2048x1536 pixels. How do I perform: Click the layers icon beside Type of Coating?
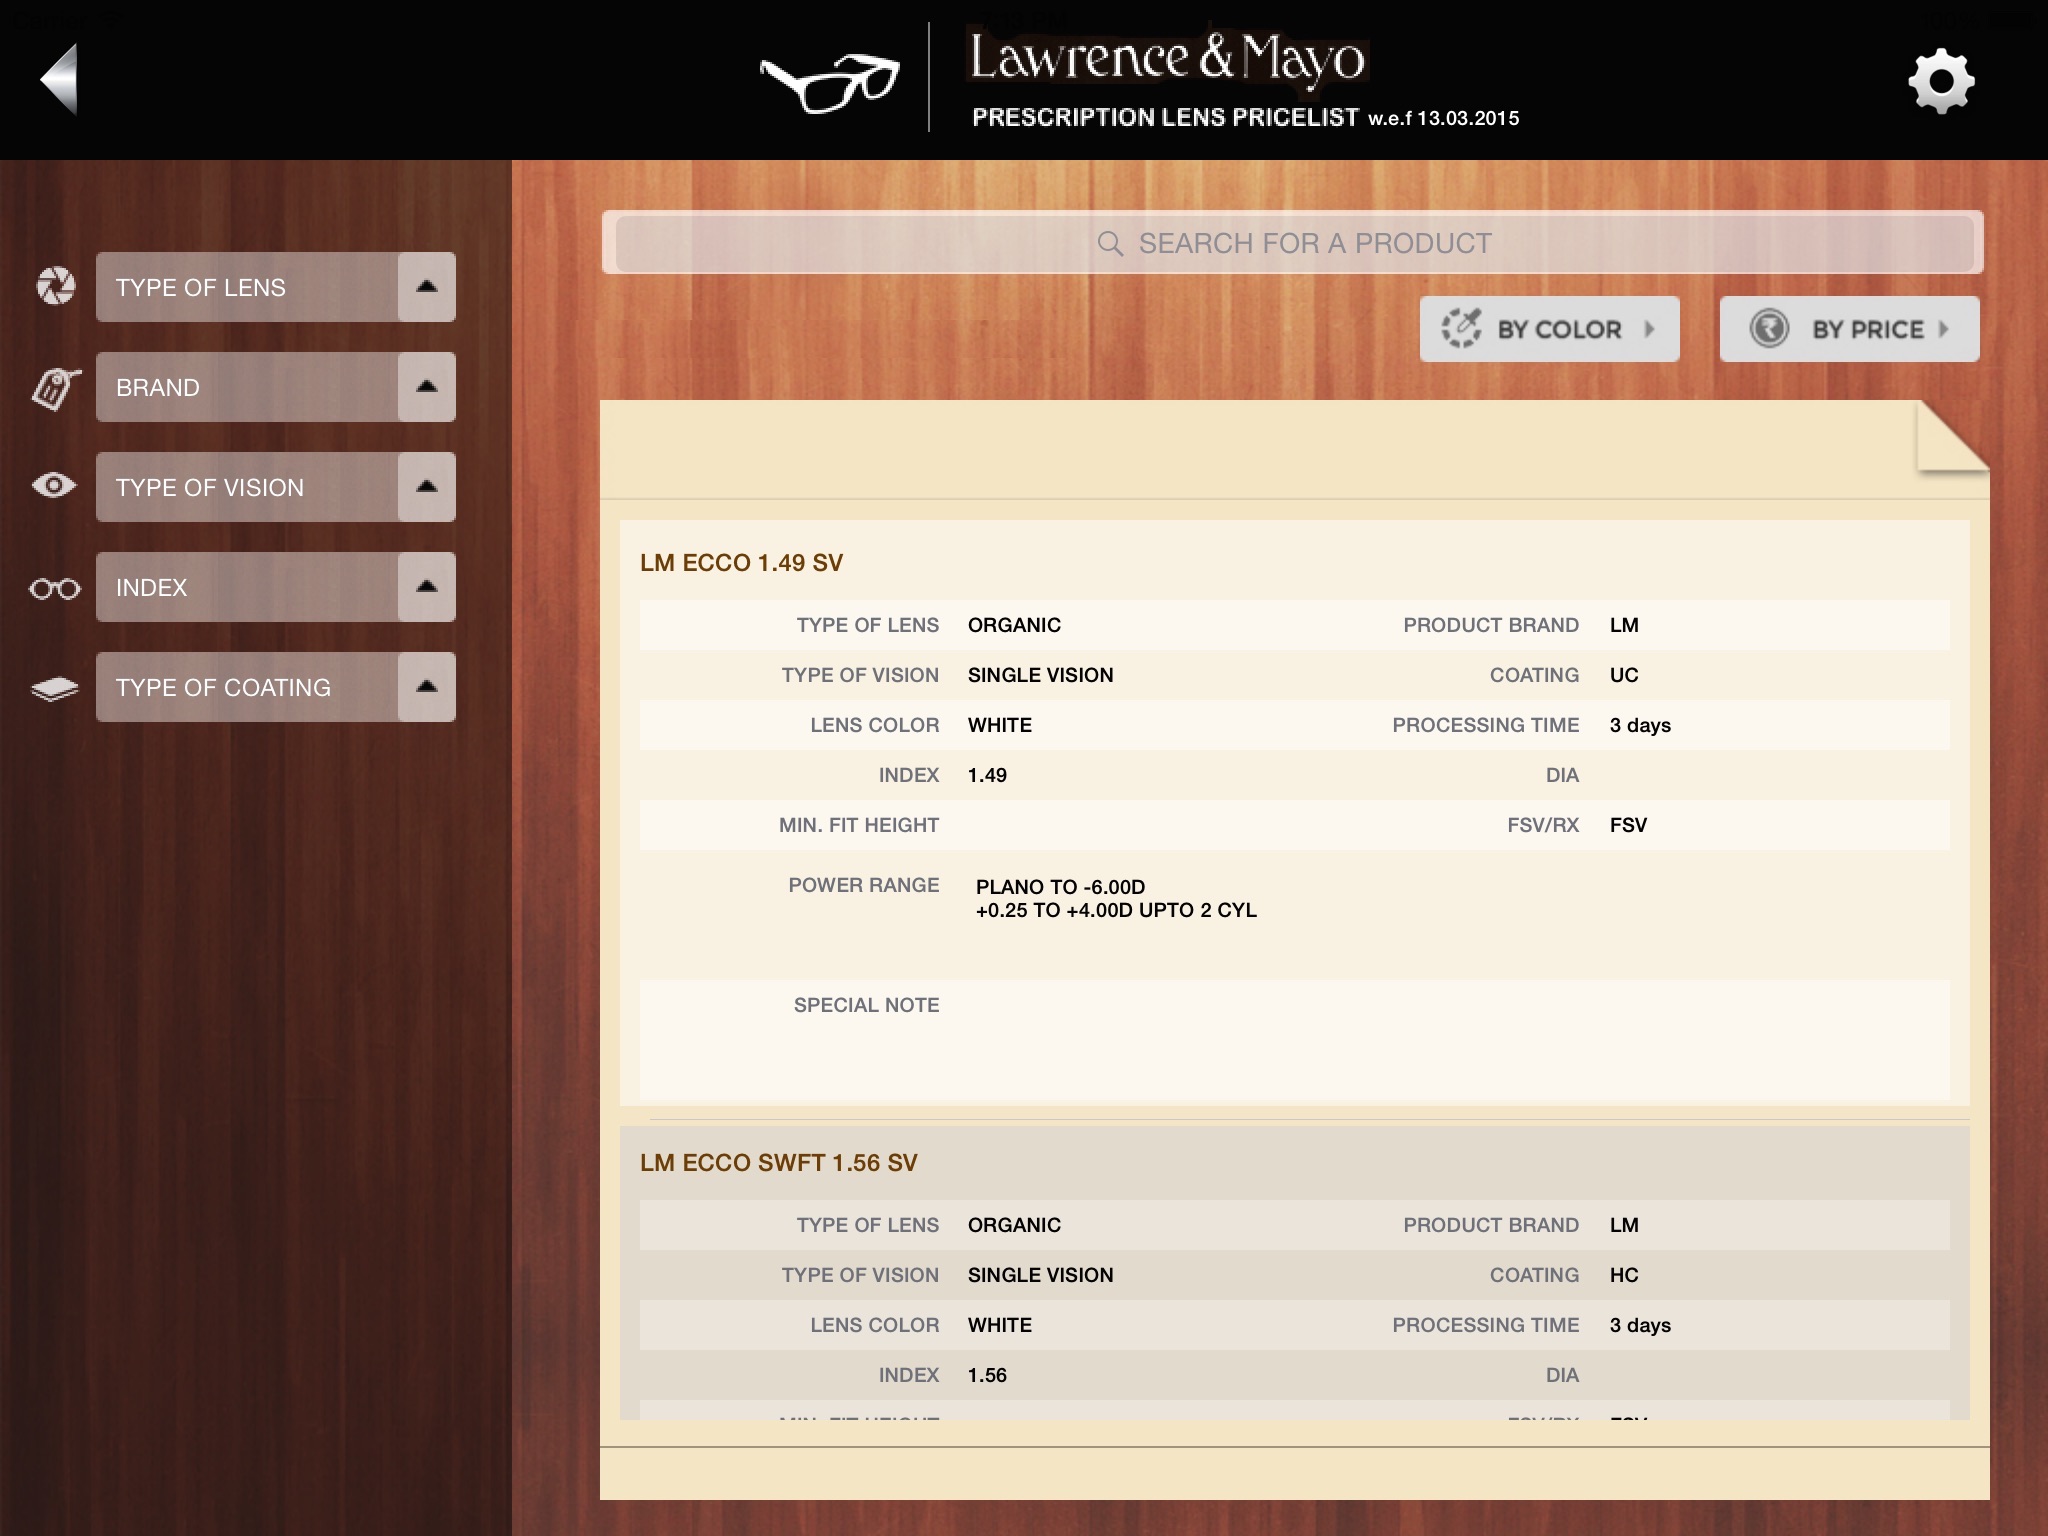(55, 688)
